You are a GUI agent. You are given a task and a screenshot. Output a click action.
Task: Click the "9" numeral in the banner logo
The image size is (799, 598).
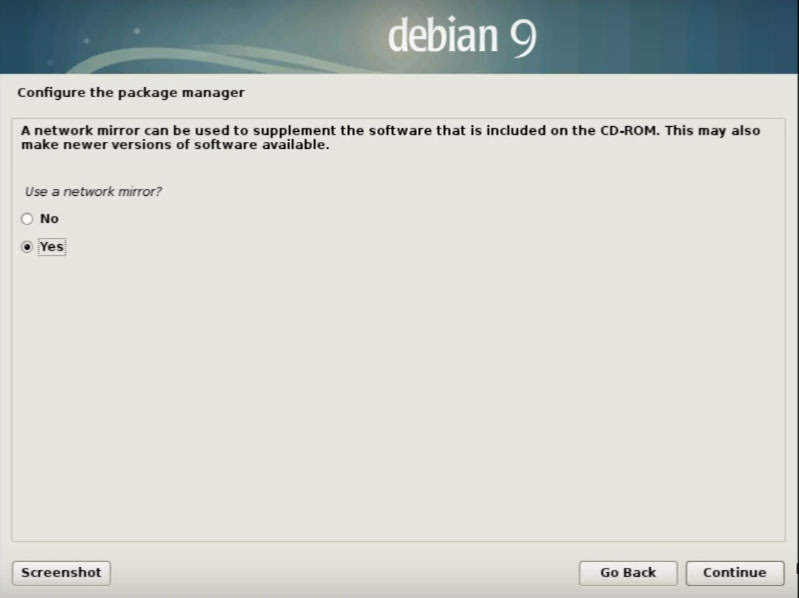[x=523, y=39]
